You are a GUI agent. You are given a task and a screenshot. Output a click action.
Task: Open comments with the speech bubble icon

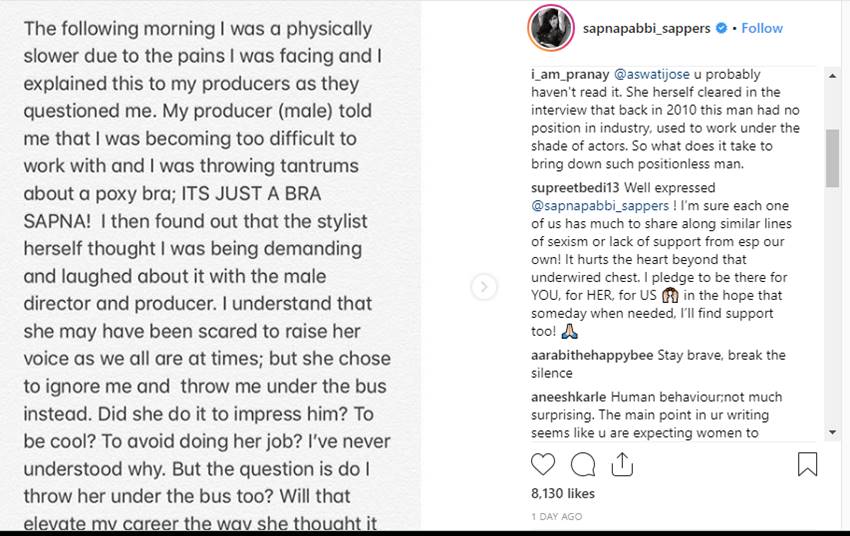[x=582, y=464]
